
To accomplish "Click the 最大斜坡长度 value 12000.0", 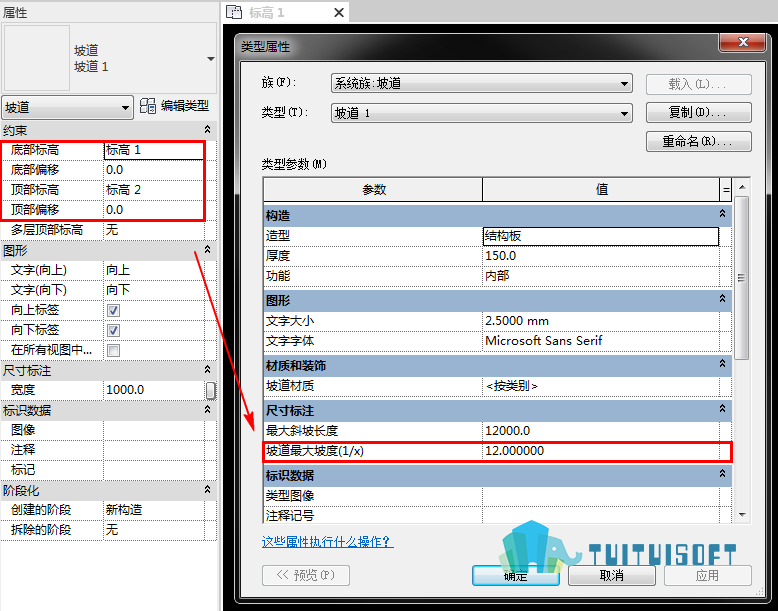I will (x=600, y=431).
